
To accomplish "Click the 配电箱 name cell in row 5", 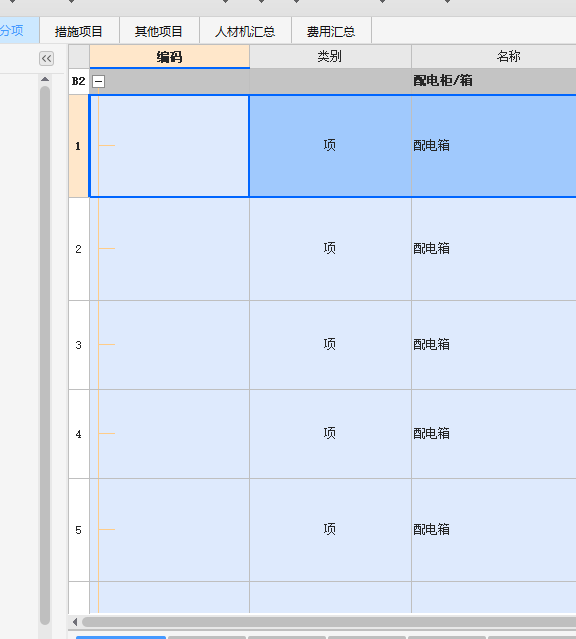I will point(494,530).
